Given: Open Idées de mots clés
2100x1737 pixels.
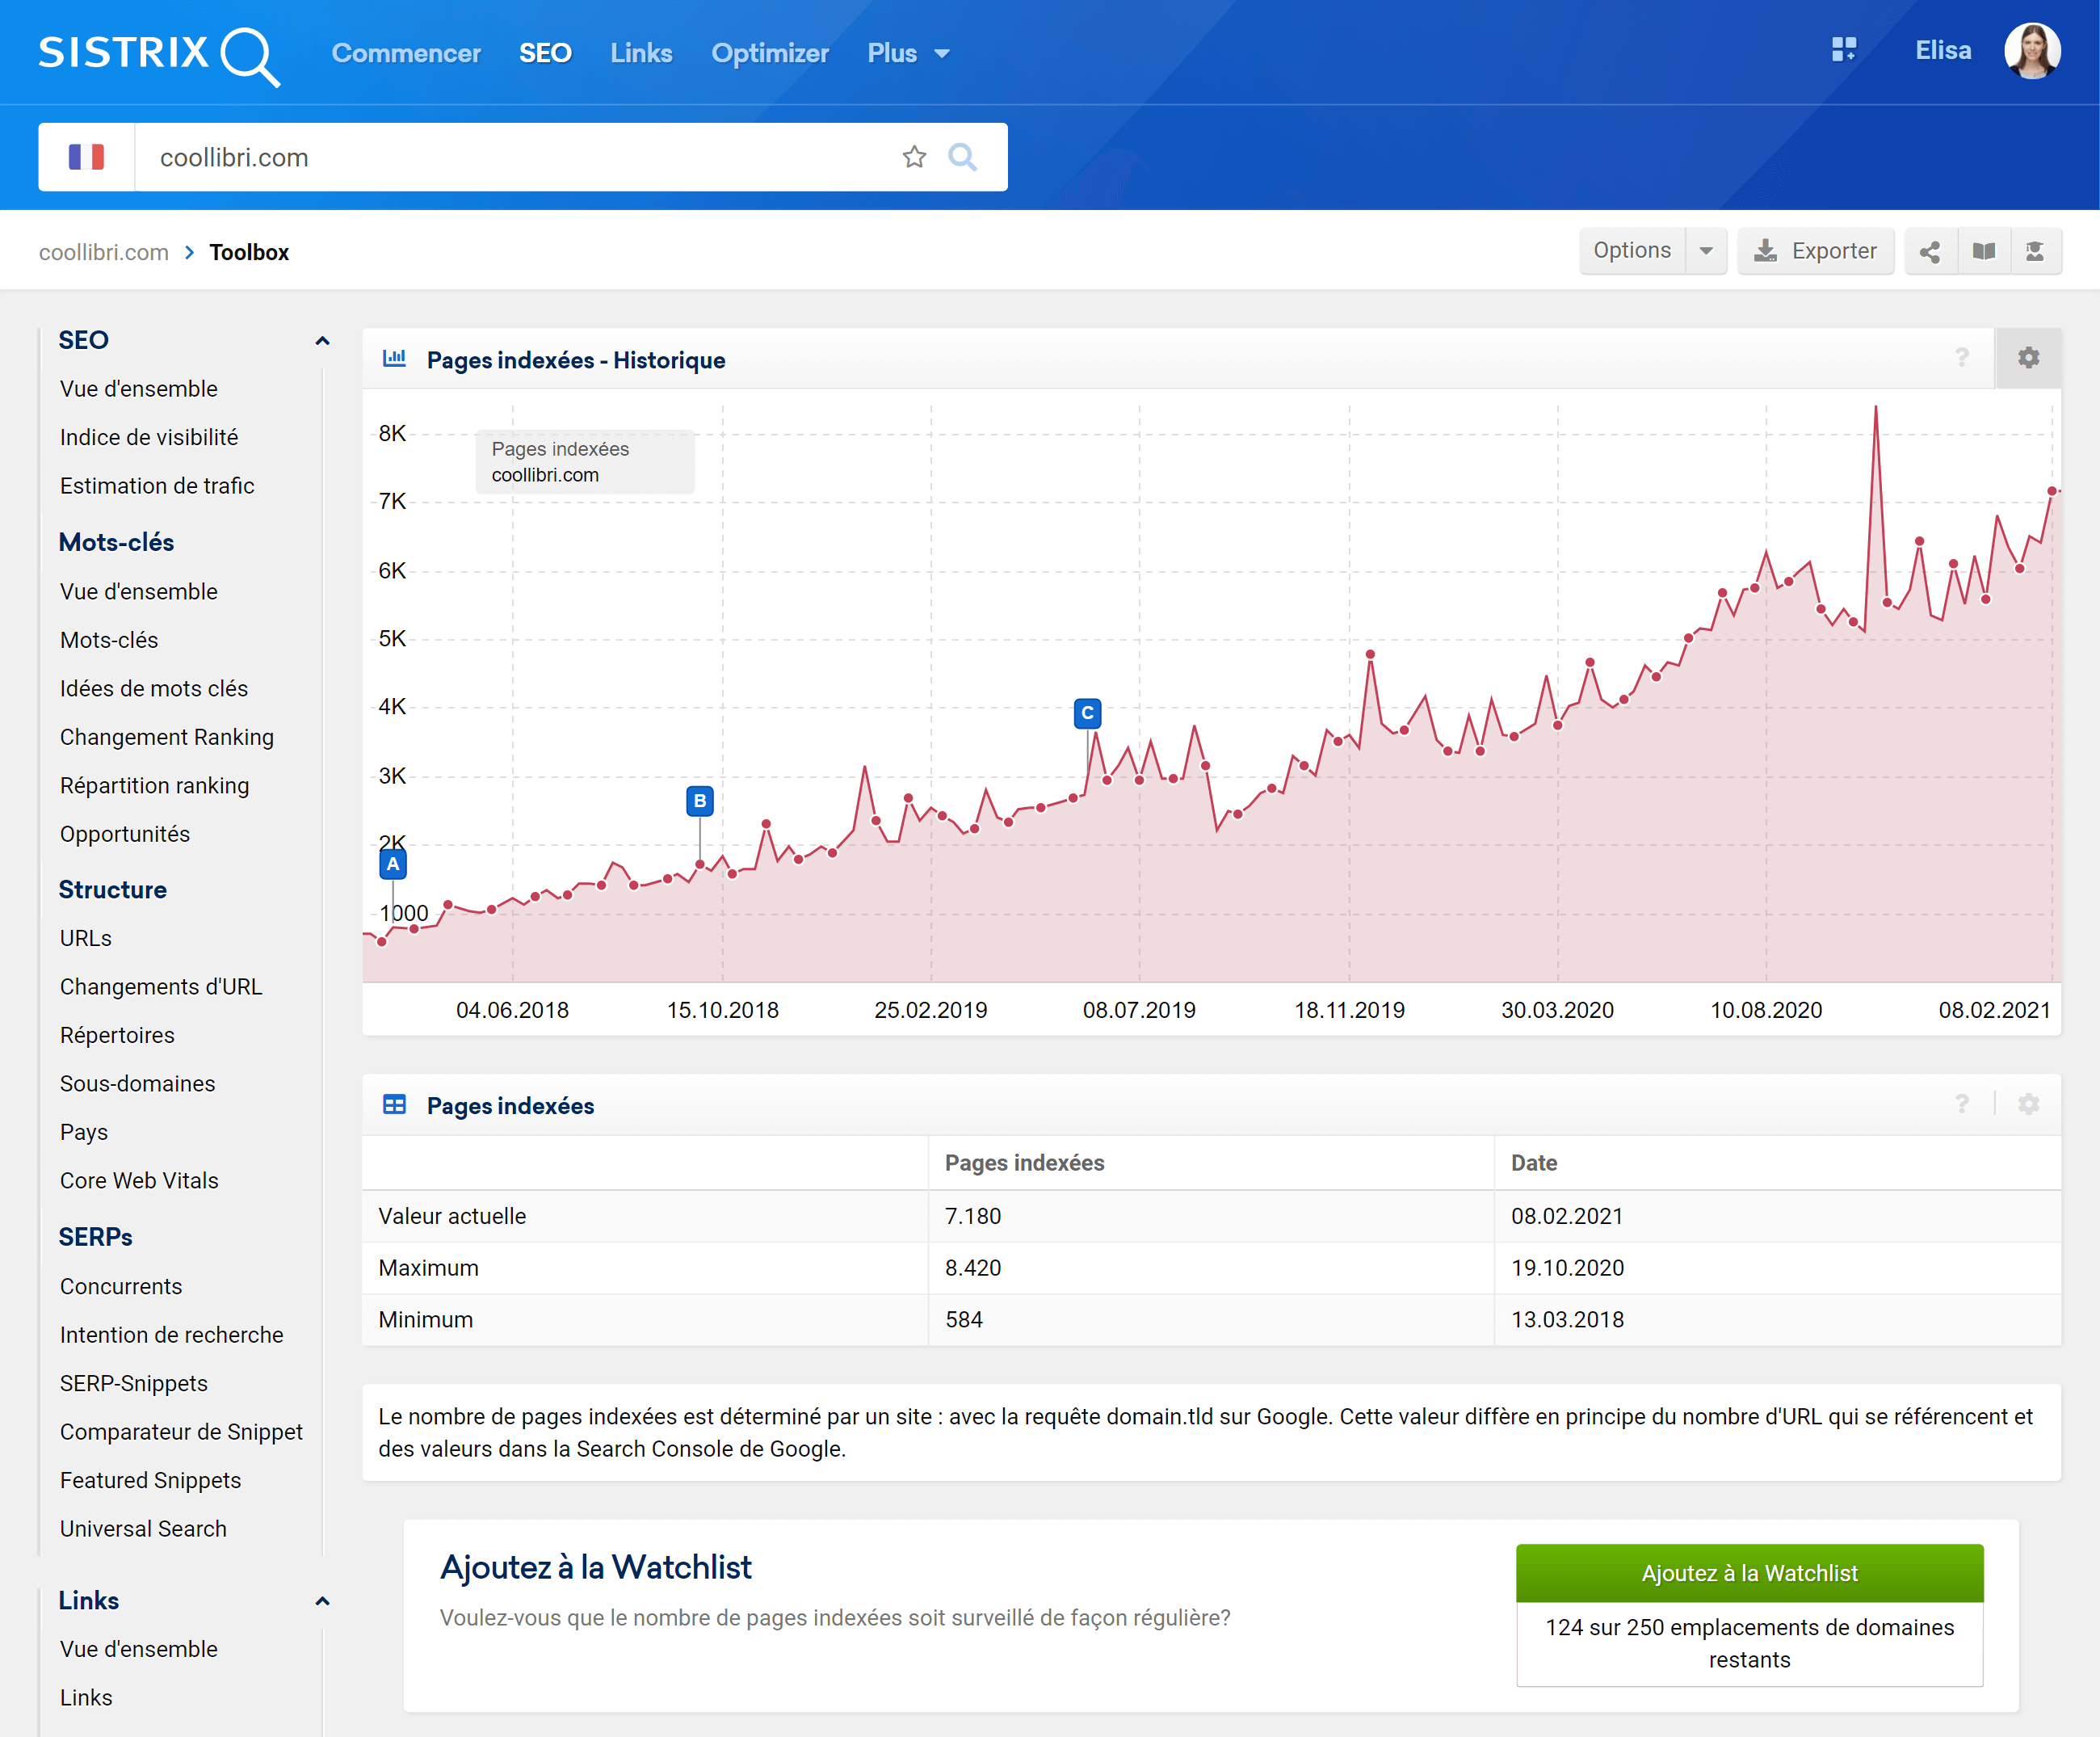Looking at the screenshot, I should [x=154, y=688].
